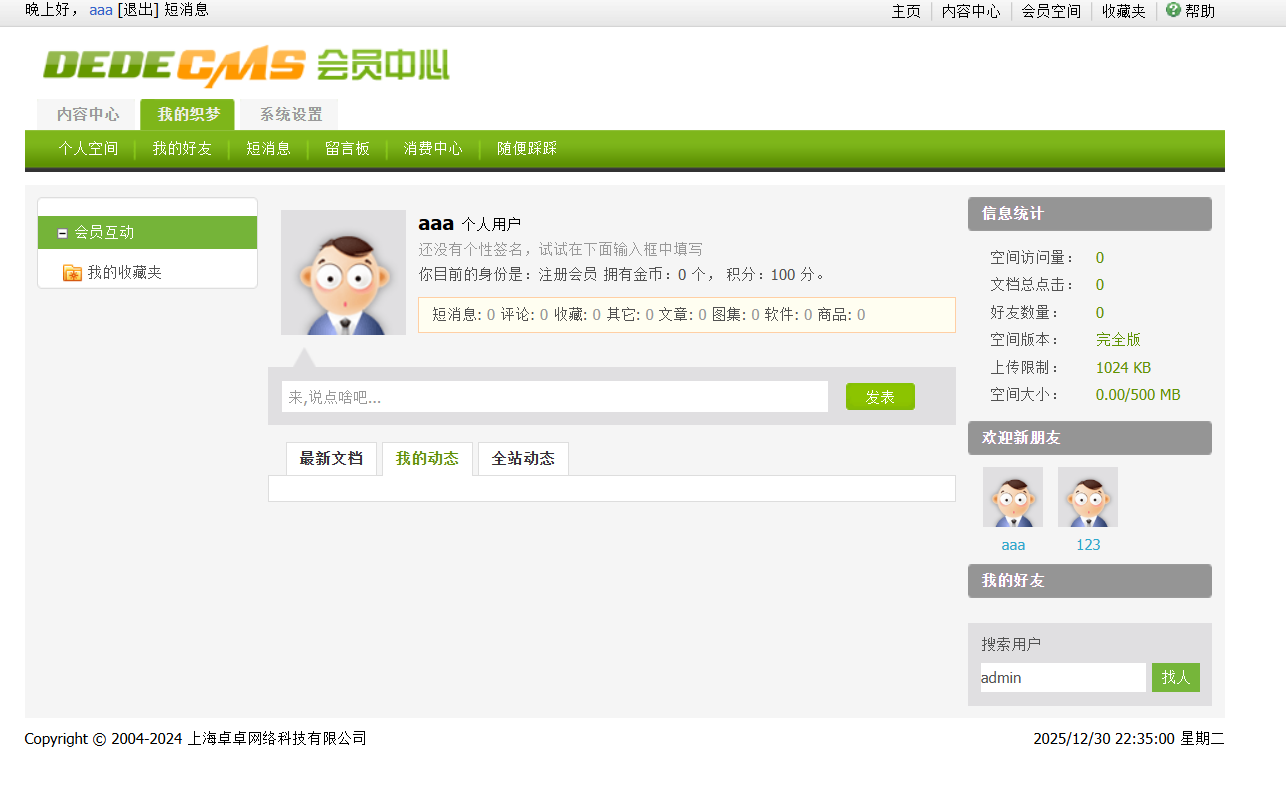Click the status text input box
Viewport: 1286px width, 790px height.
[554, 397]
